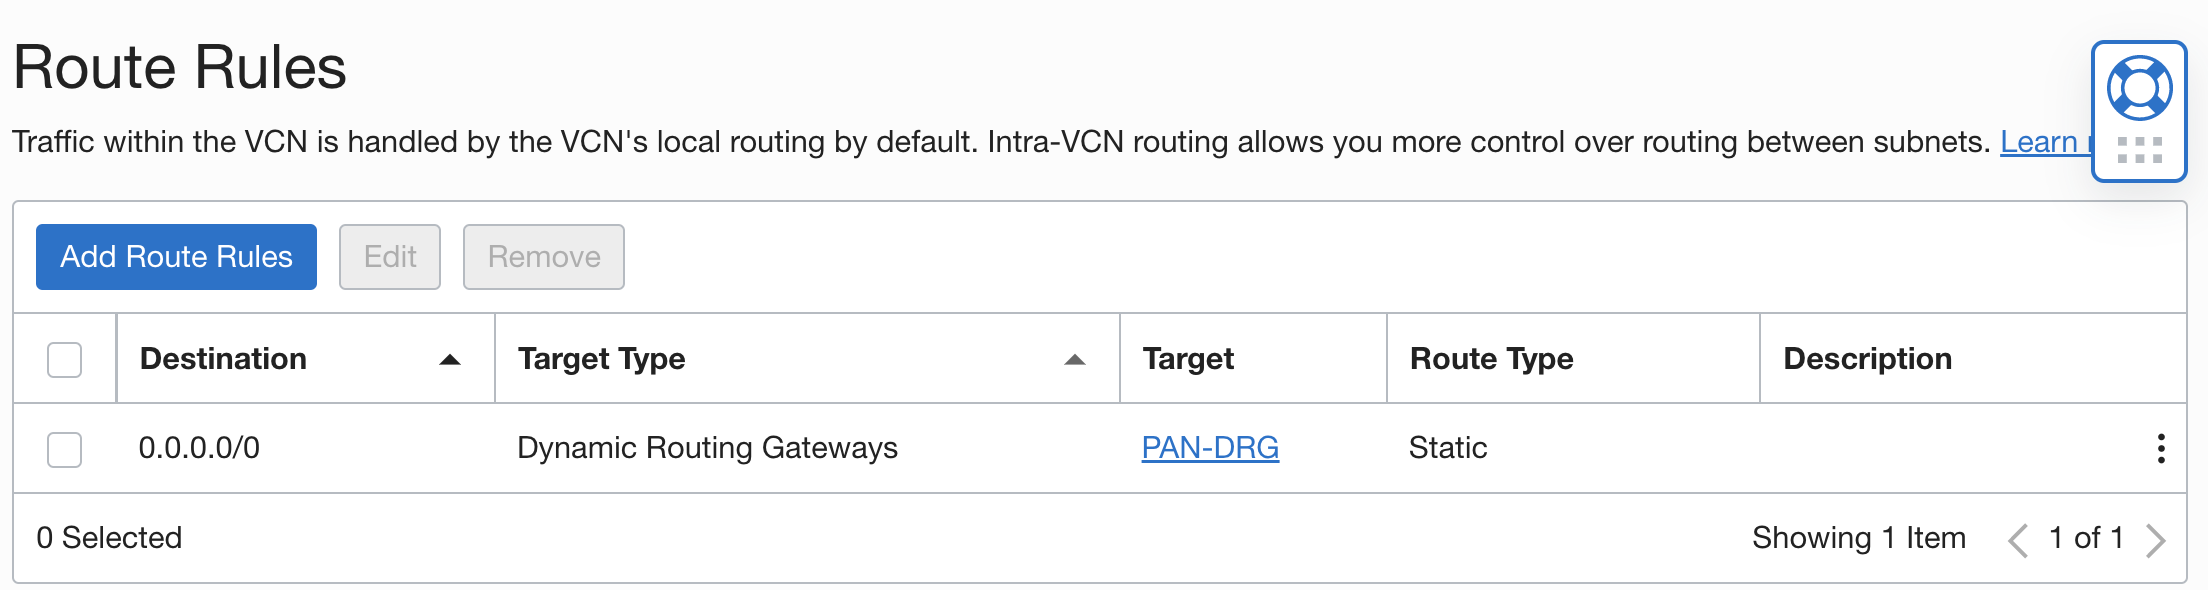Viewport: 2208px width, 590px height.
Task: Select the checkbox for the 0.0.0.0/0 rule
Action: pyautogui.click(x=65, y=449)
